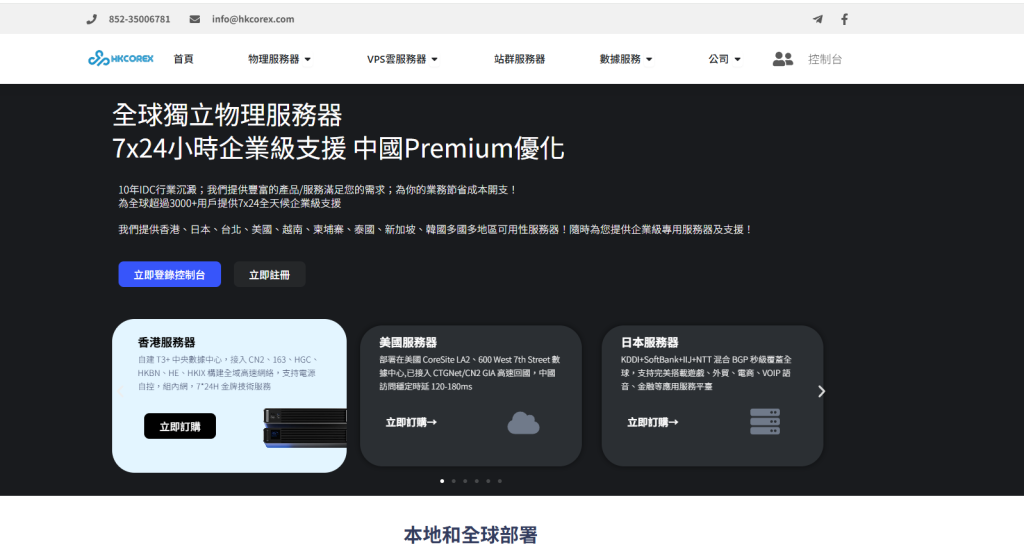Select the fifth carousel pagination dot
Screen dimensions: 1024x549
488,481
